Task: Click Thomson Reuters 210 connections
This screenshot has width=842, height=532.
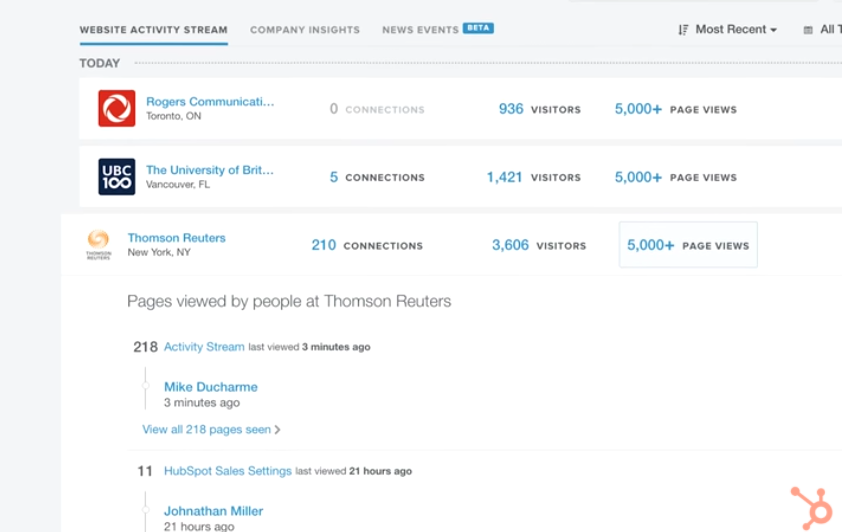Action: pos(367,245)
